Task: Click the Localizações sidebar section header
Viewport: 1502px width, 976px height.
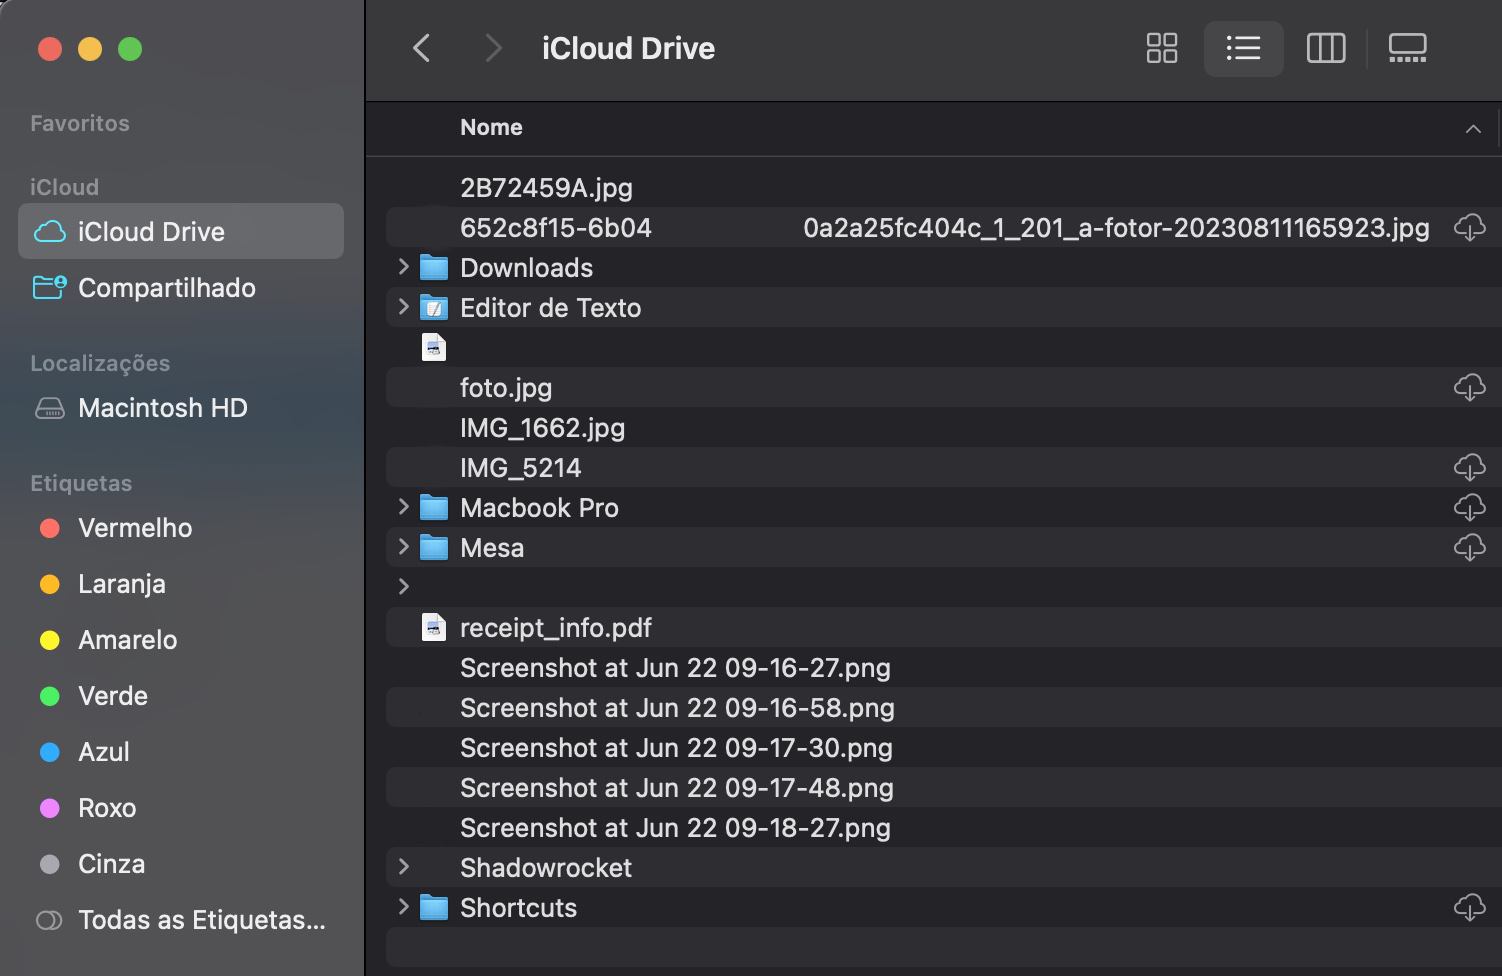Action: tap(100, 363)
